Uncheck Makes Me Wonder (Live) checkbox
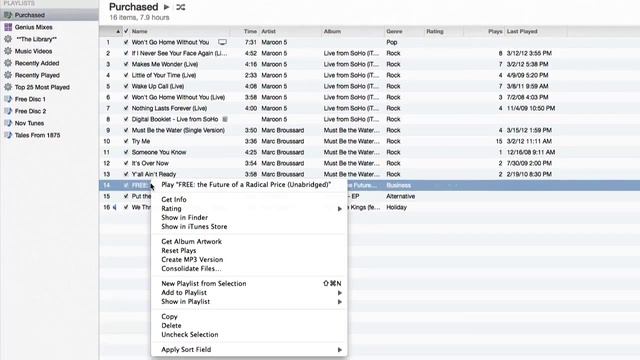 coord(126,64)
